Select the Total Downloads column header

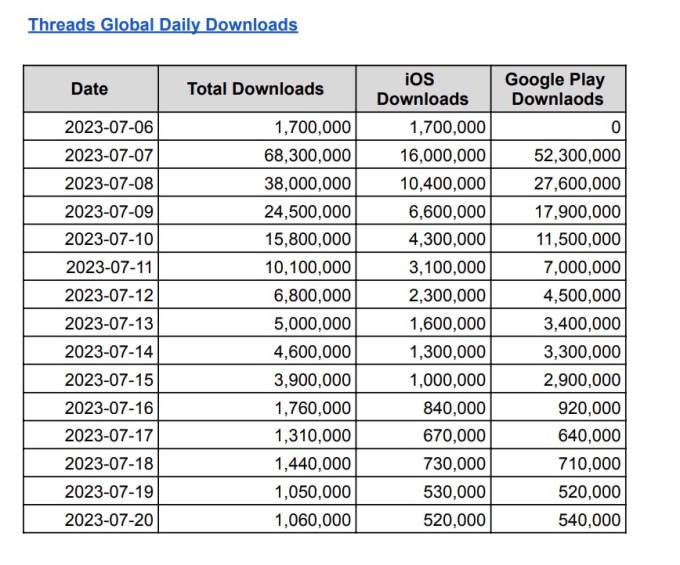tap(255, 89)
